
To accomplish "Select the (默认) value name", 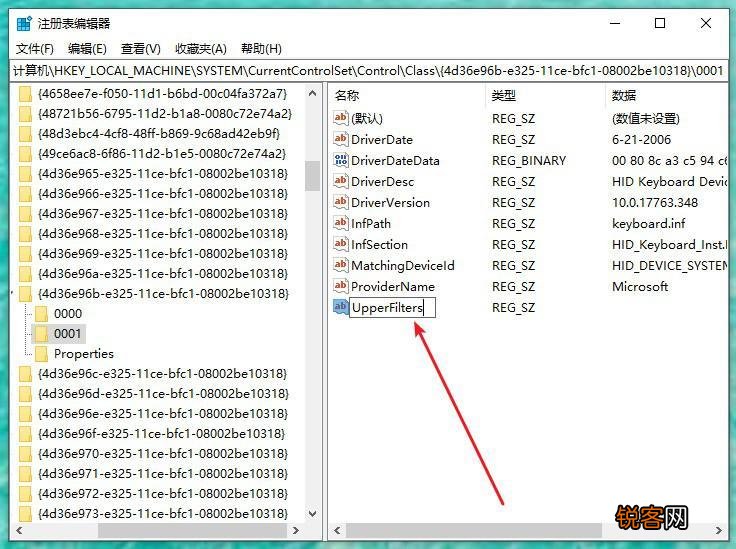I will (367, 118).
